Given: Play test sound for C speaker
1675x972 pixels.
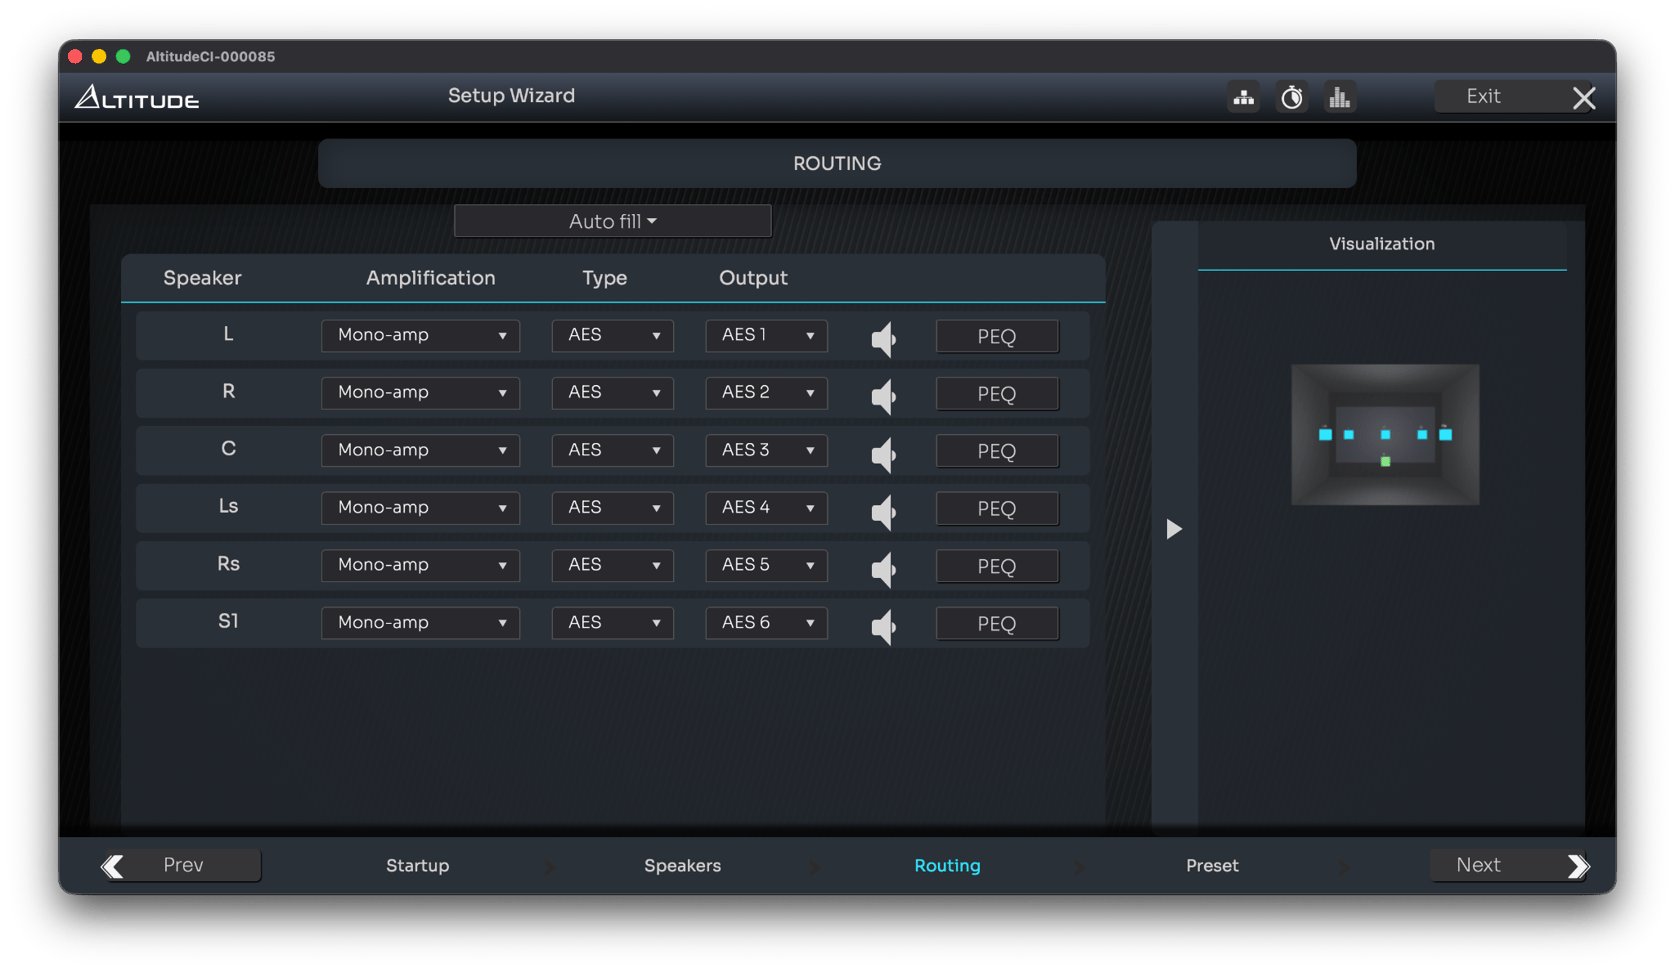Looking at the screenshot, I should pos(883,454).
